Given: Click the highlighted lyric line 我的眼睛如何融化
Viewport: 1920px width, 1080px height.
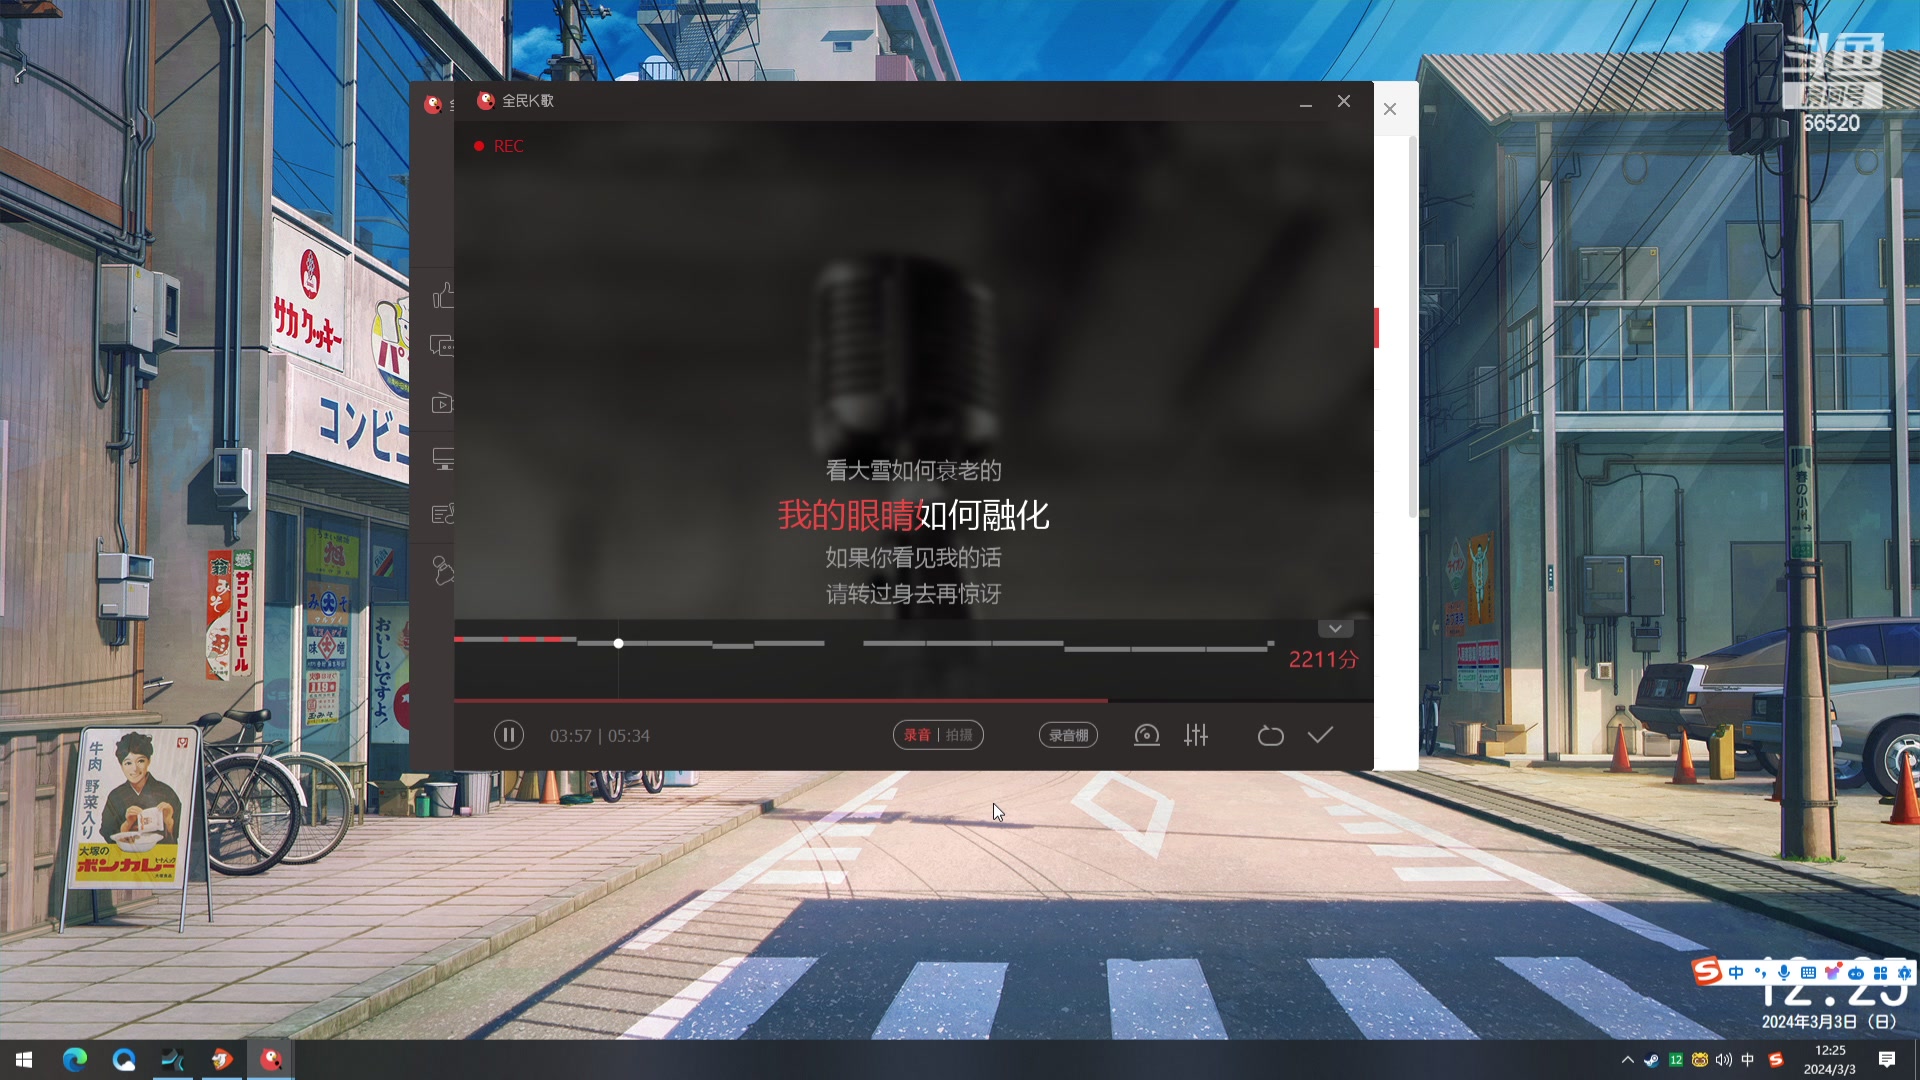Looking at the screenshot, I should tap(913, 515).
